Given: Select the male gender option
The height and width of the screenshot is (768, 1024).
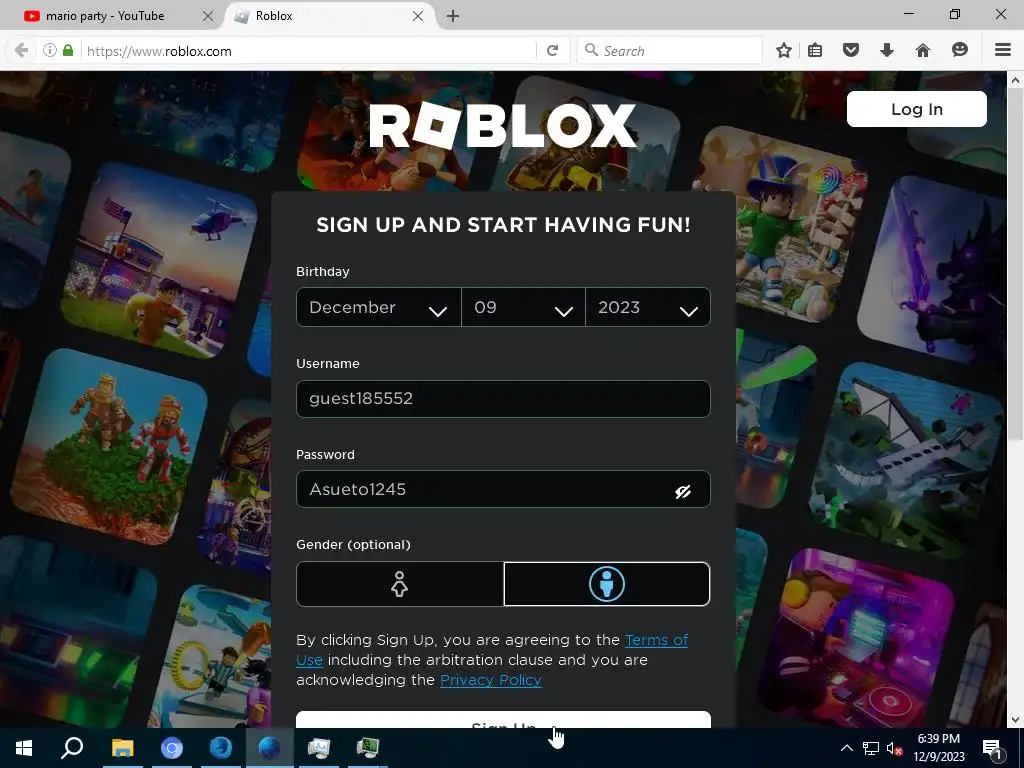Looking at the screenshot, I should (x=607, y=584).
